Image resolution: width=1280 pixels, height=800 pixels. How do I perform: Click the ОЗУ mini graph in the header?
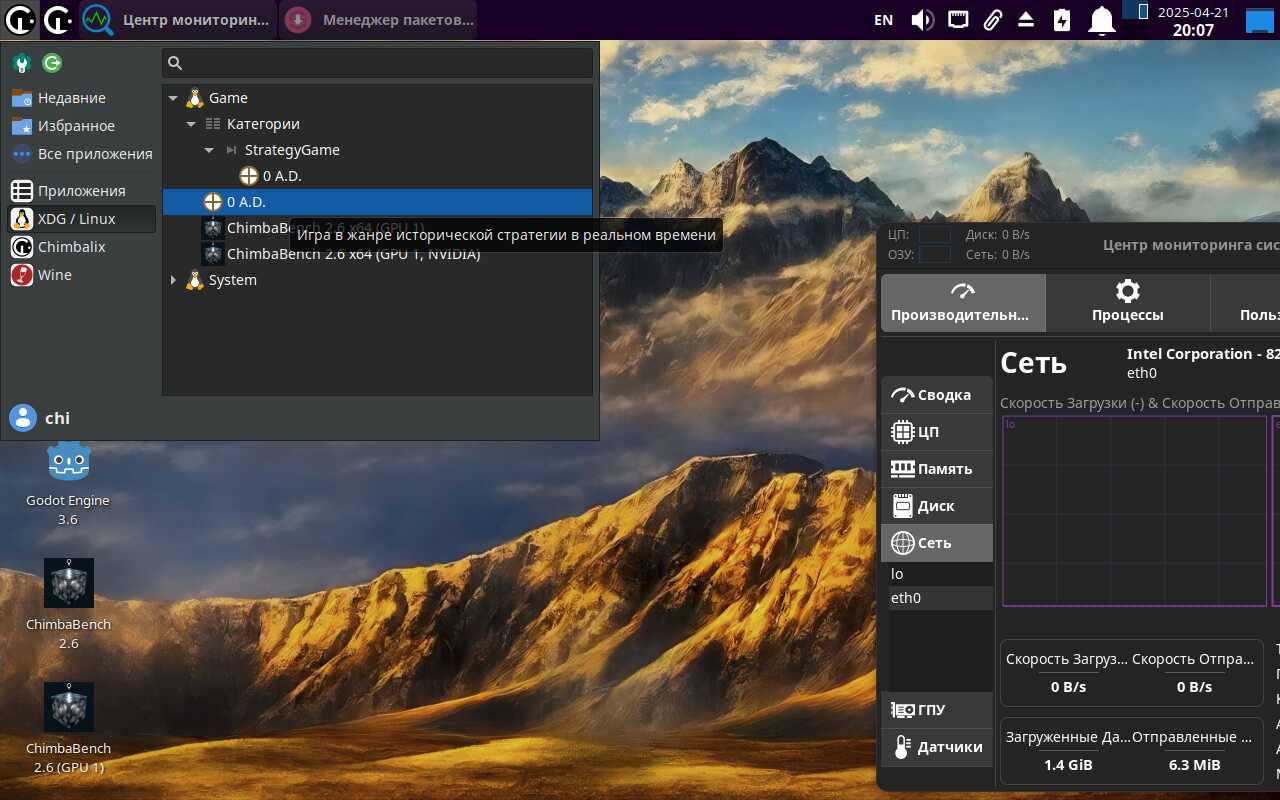pyautogui.click(x=934, y=254)
